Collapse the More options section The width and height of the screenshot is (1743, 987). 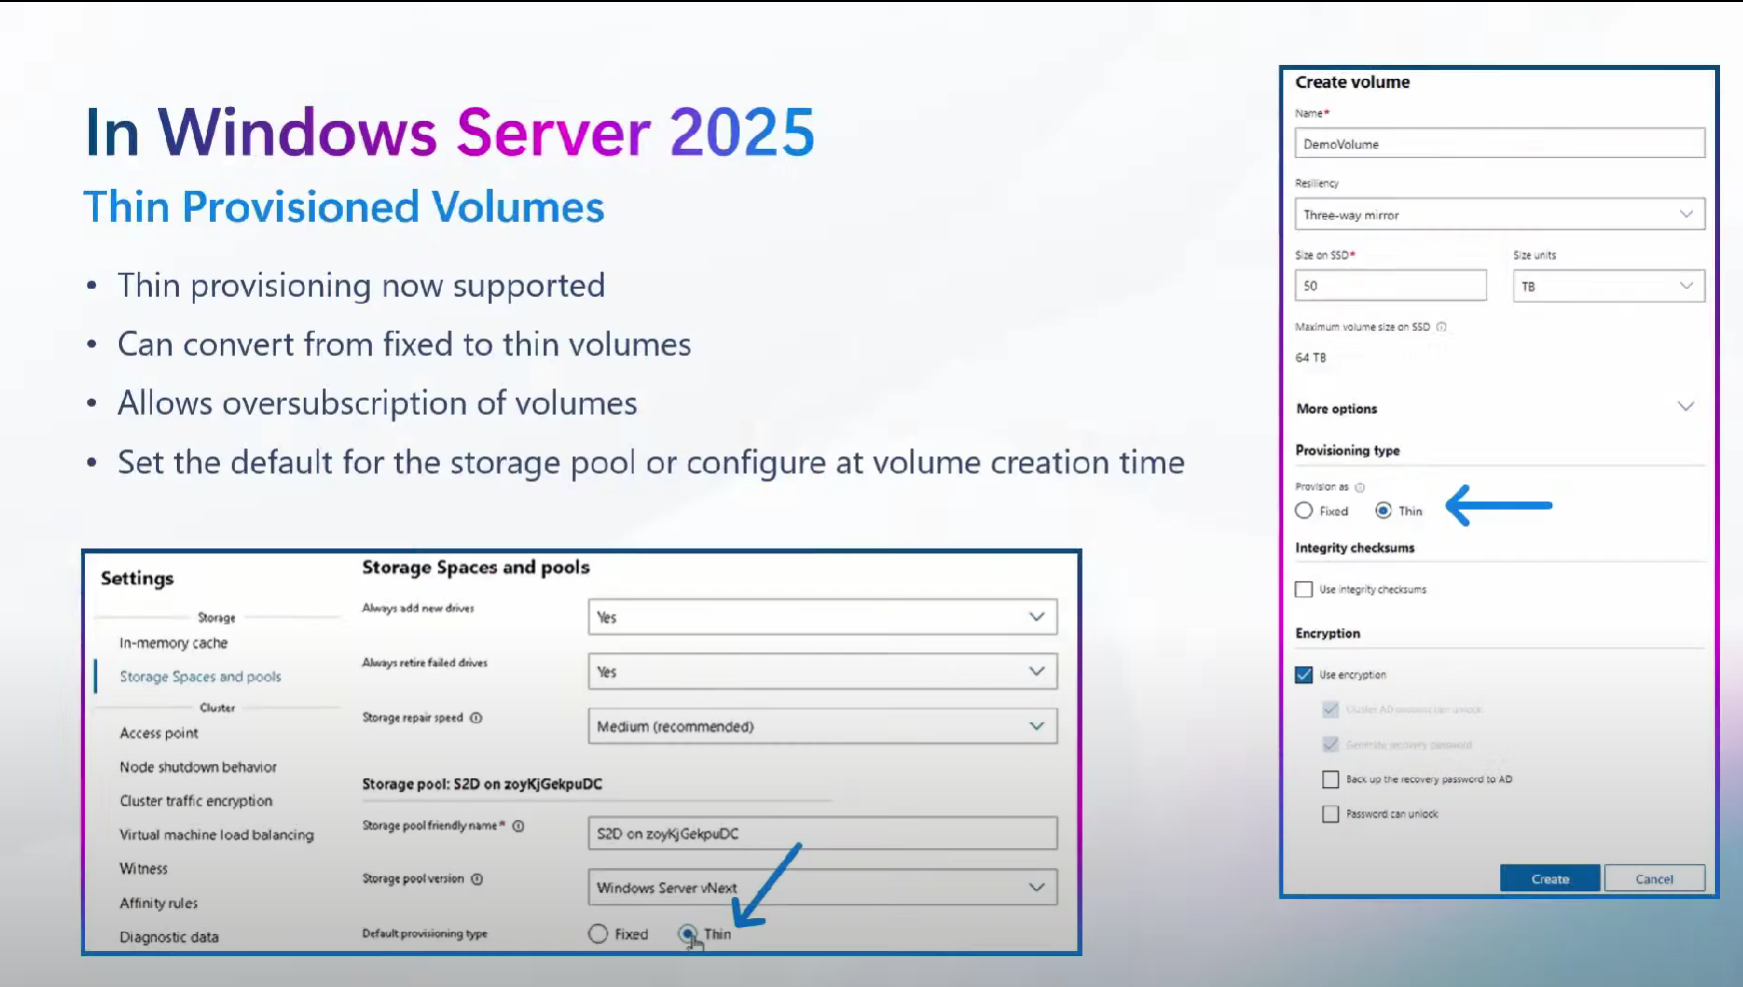pos(1686,407)
